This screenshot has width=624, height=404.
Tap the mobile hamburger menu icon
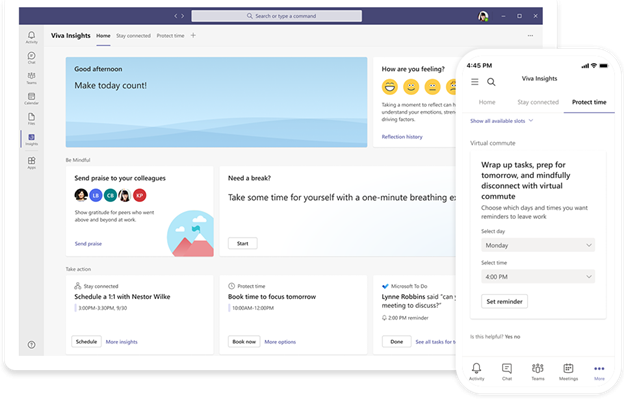tap(474, 82)
